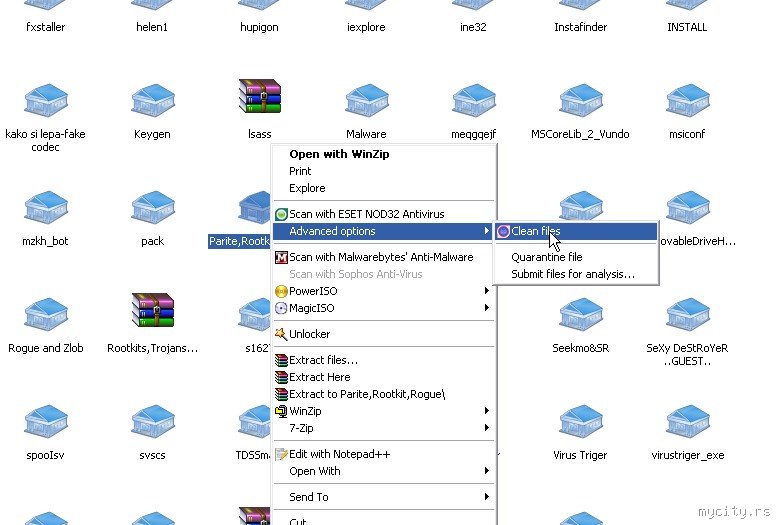Select the kako si lepa-fake codec icon
Image resolution: width=777 pixels, height=525 pixels.
pyautogui.click(x=46, y=100)
